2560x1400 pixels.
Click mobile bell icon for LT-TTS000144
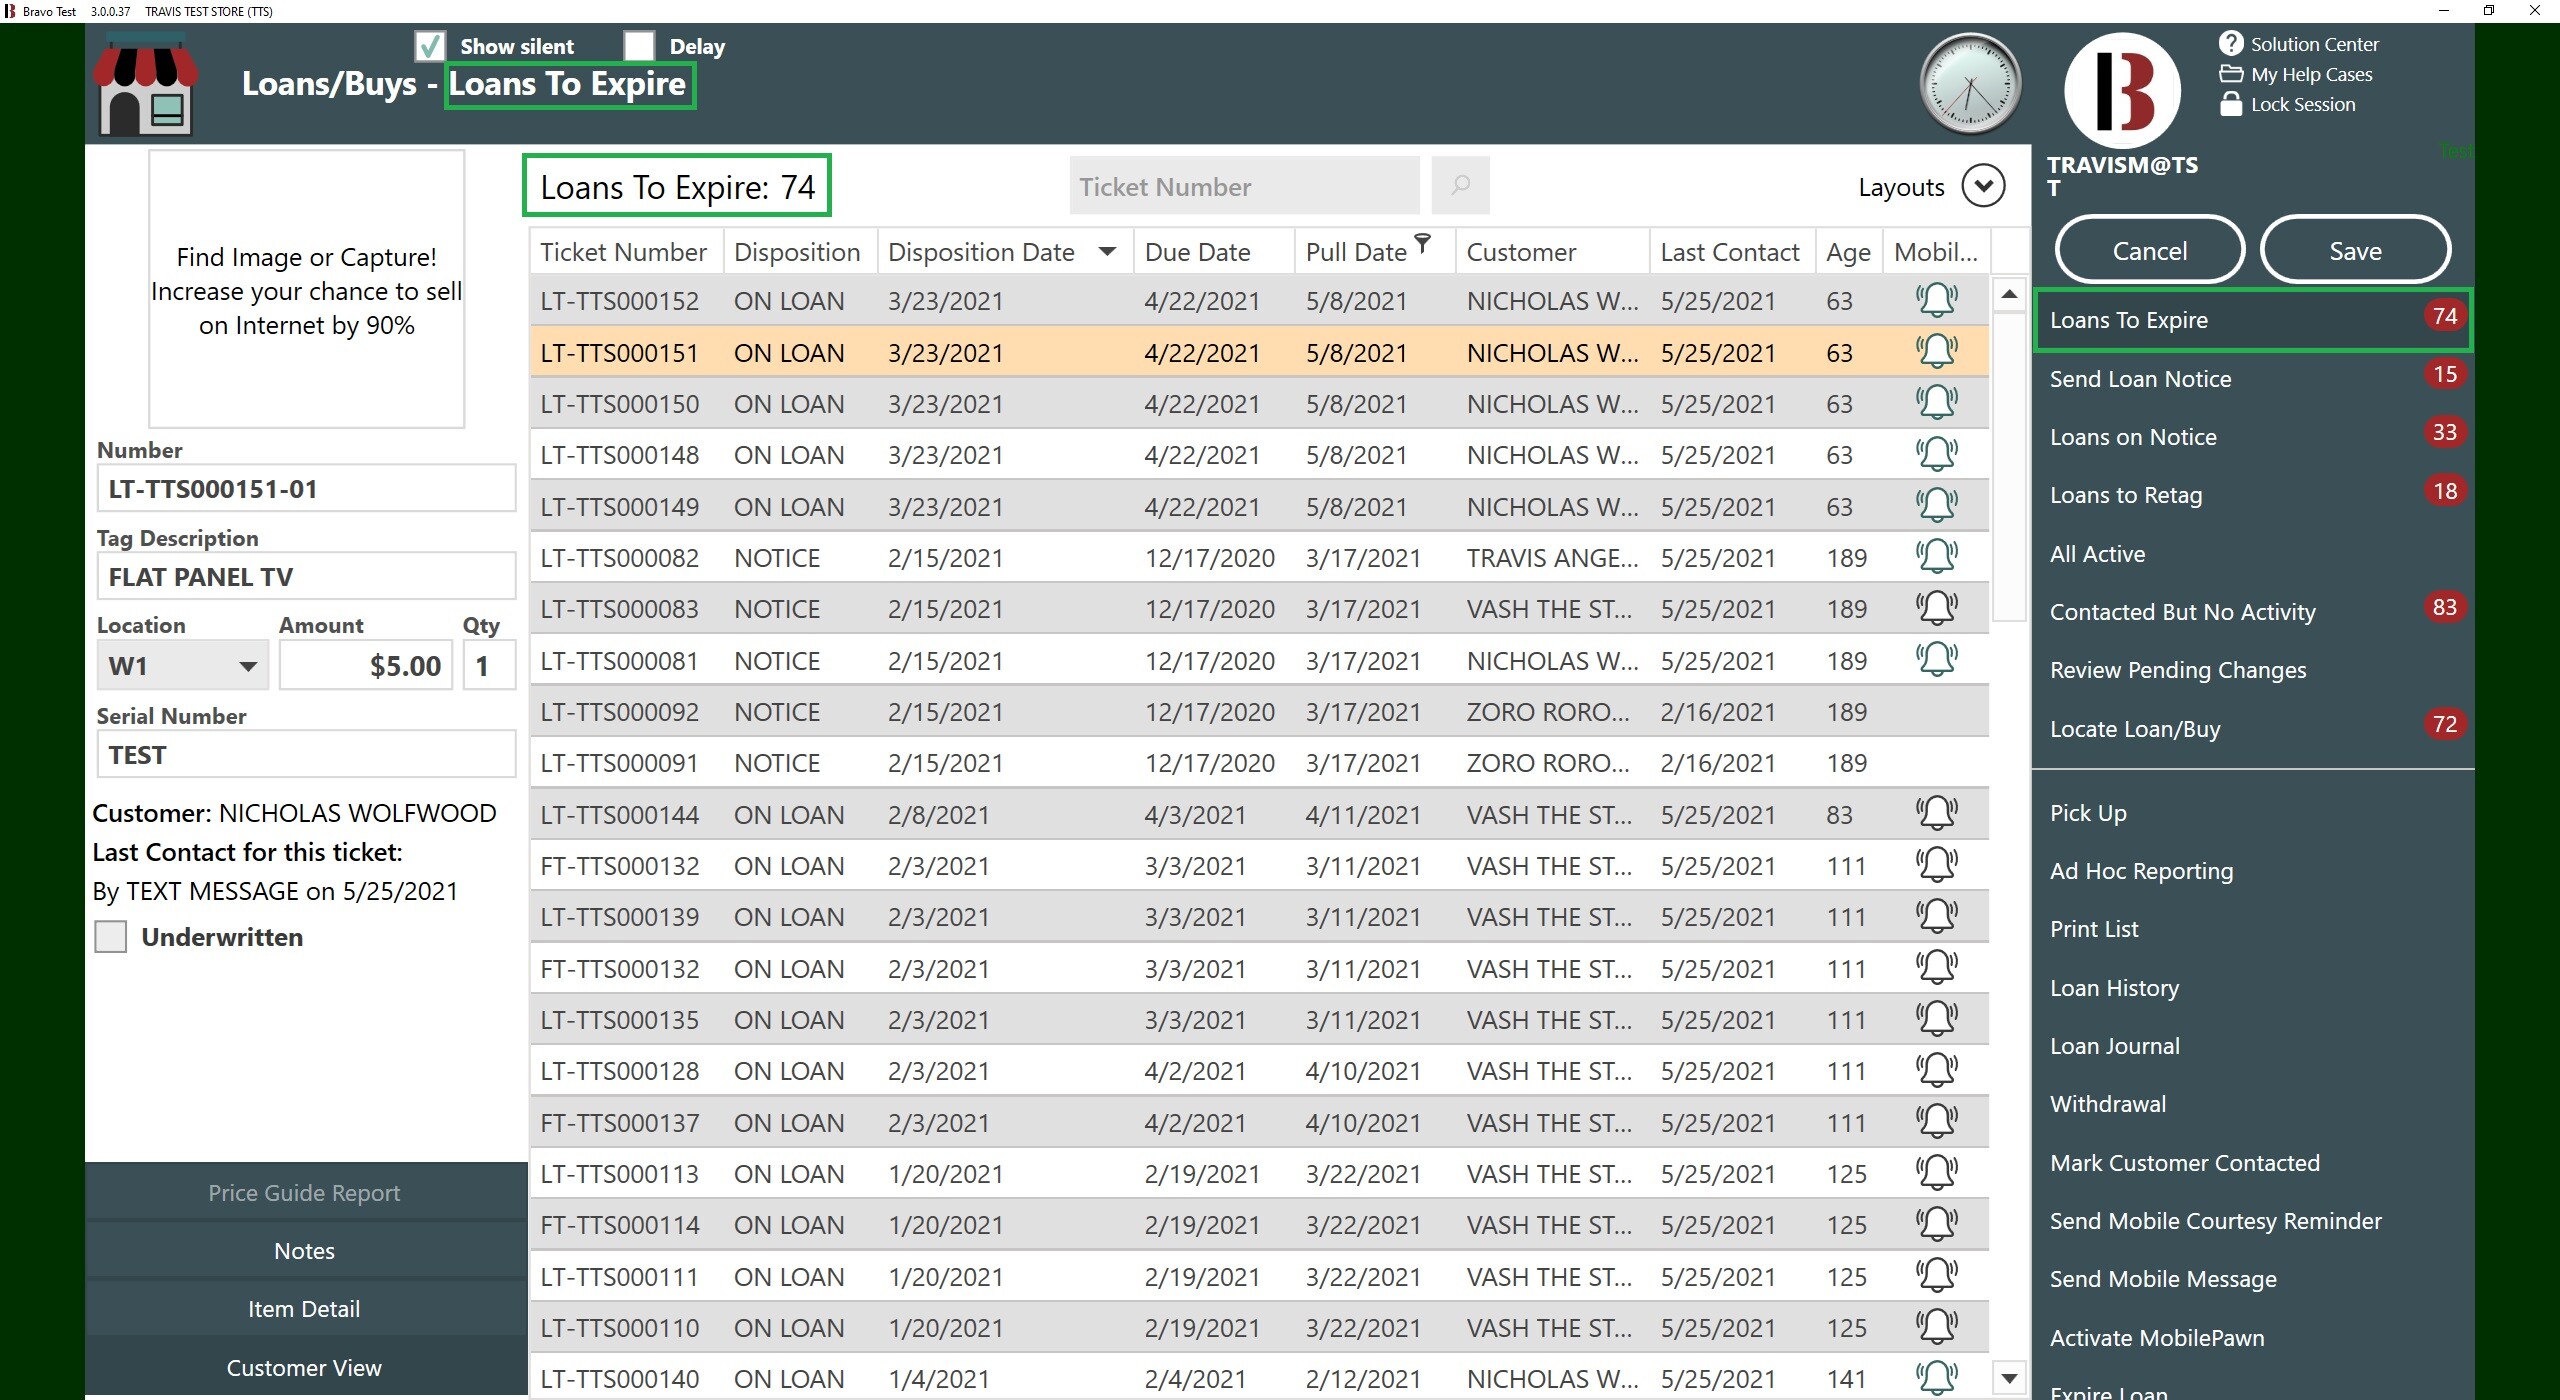tap(1936, 813)
